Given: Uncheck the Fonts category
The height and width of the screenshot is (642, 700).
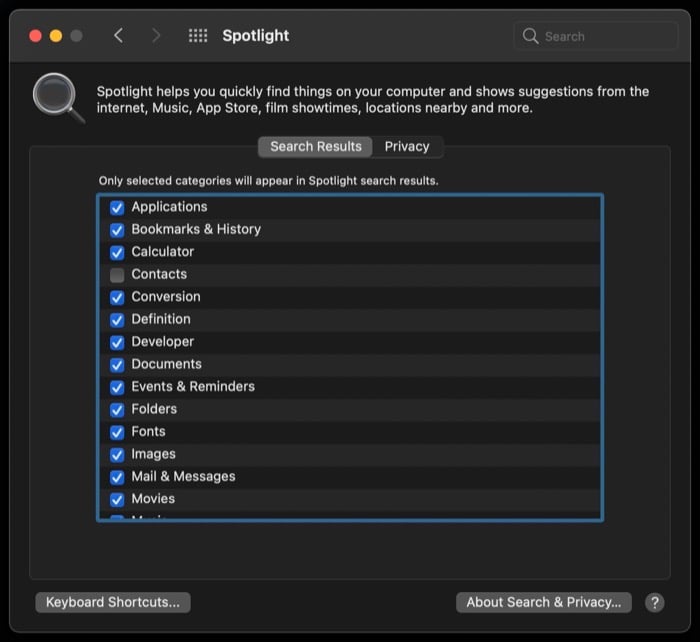Looking at the screenshot, I should tap(117, 432).
